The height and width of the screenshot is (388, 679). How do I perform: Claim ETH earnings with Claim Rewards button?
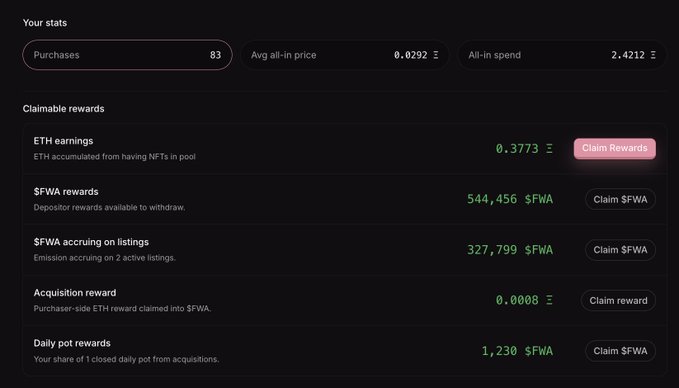pyautogui.click(x=614, y=149)
